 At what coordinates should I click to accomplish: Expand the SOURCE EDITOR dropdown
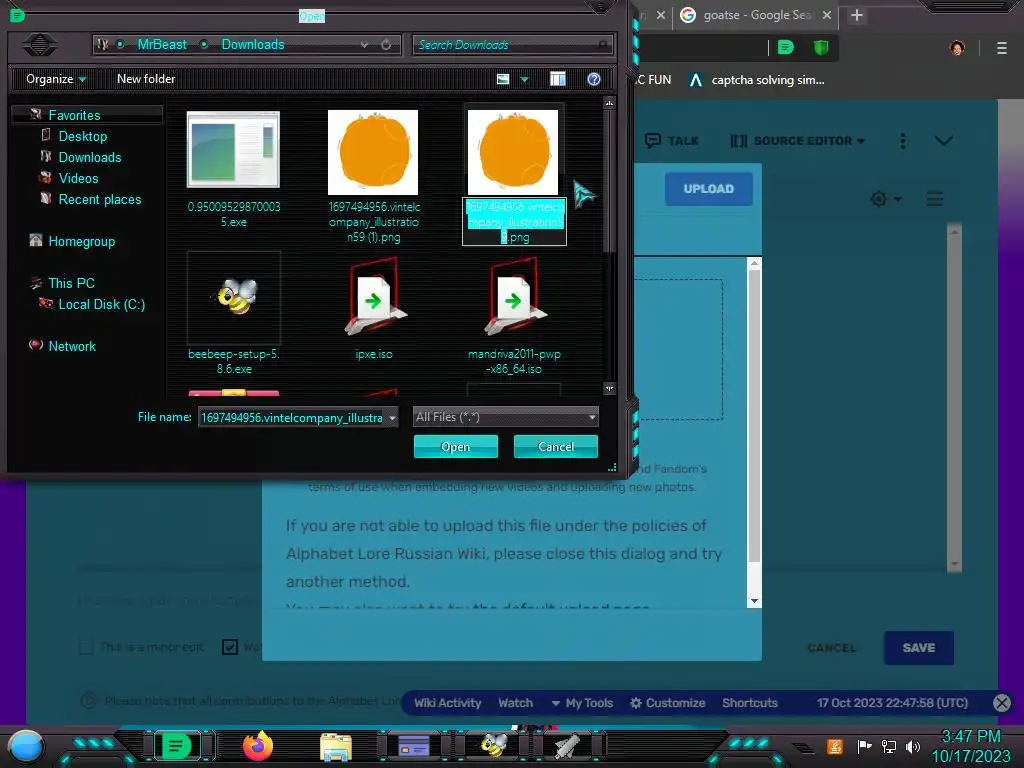click(797, 140)
